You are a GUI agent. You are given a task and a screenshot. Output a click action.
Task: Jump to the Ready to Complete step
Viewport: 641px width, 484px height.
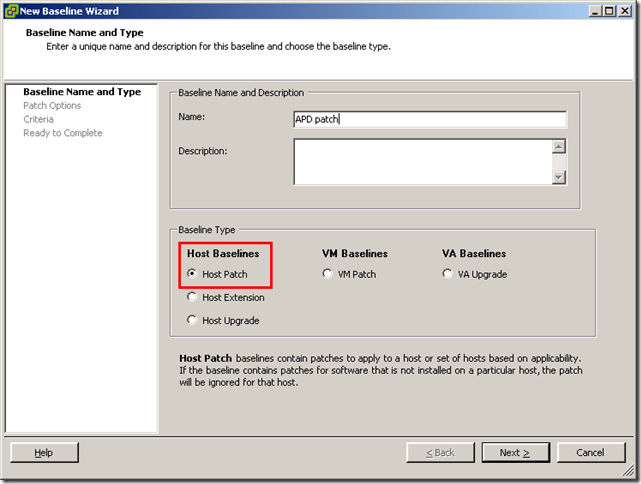coord(62,133)
